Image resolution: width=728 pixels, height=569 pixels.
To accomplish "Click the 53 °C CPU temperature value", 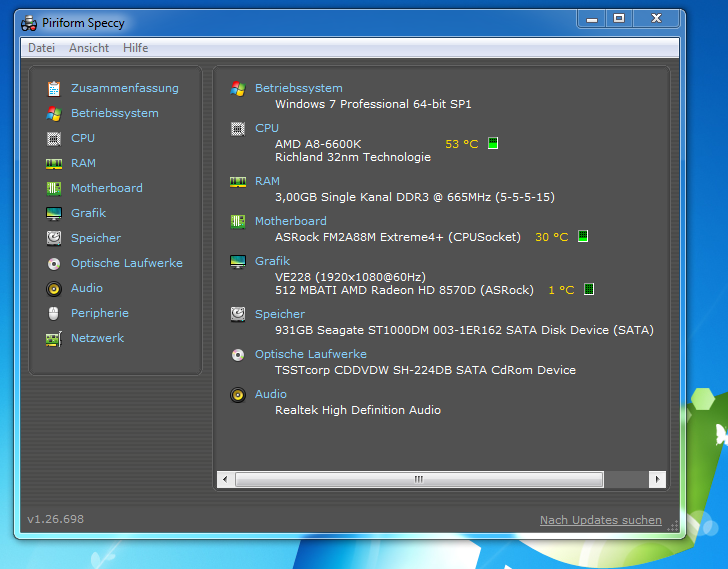I will tap(462, 144).
